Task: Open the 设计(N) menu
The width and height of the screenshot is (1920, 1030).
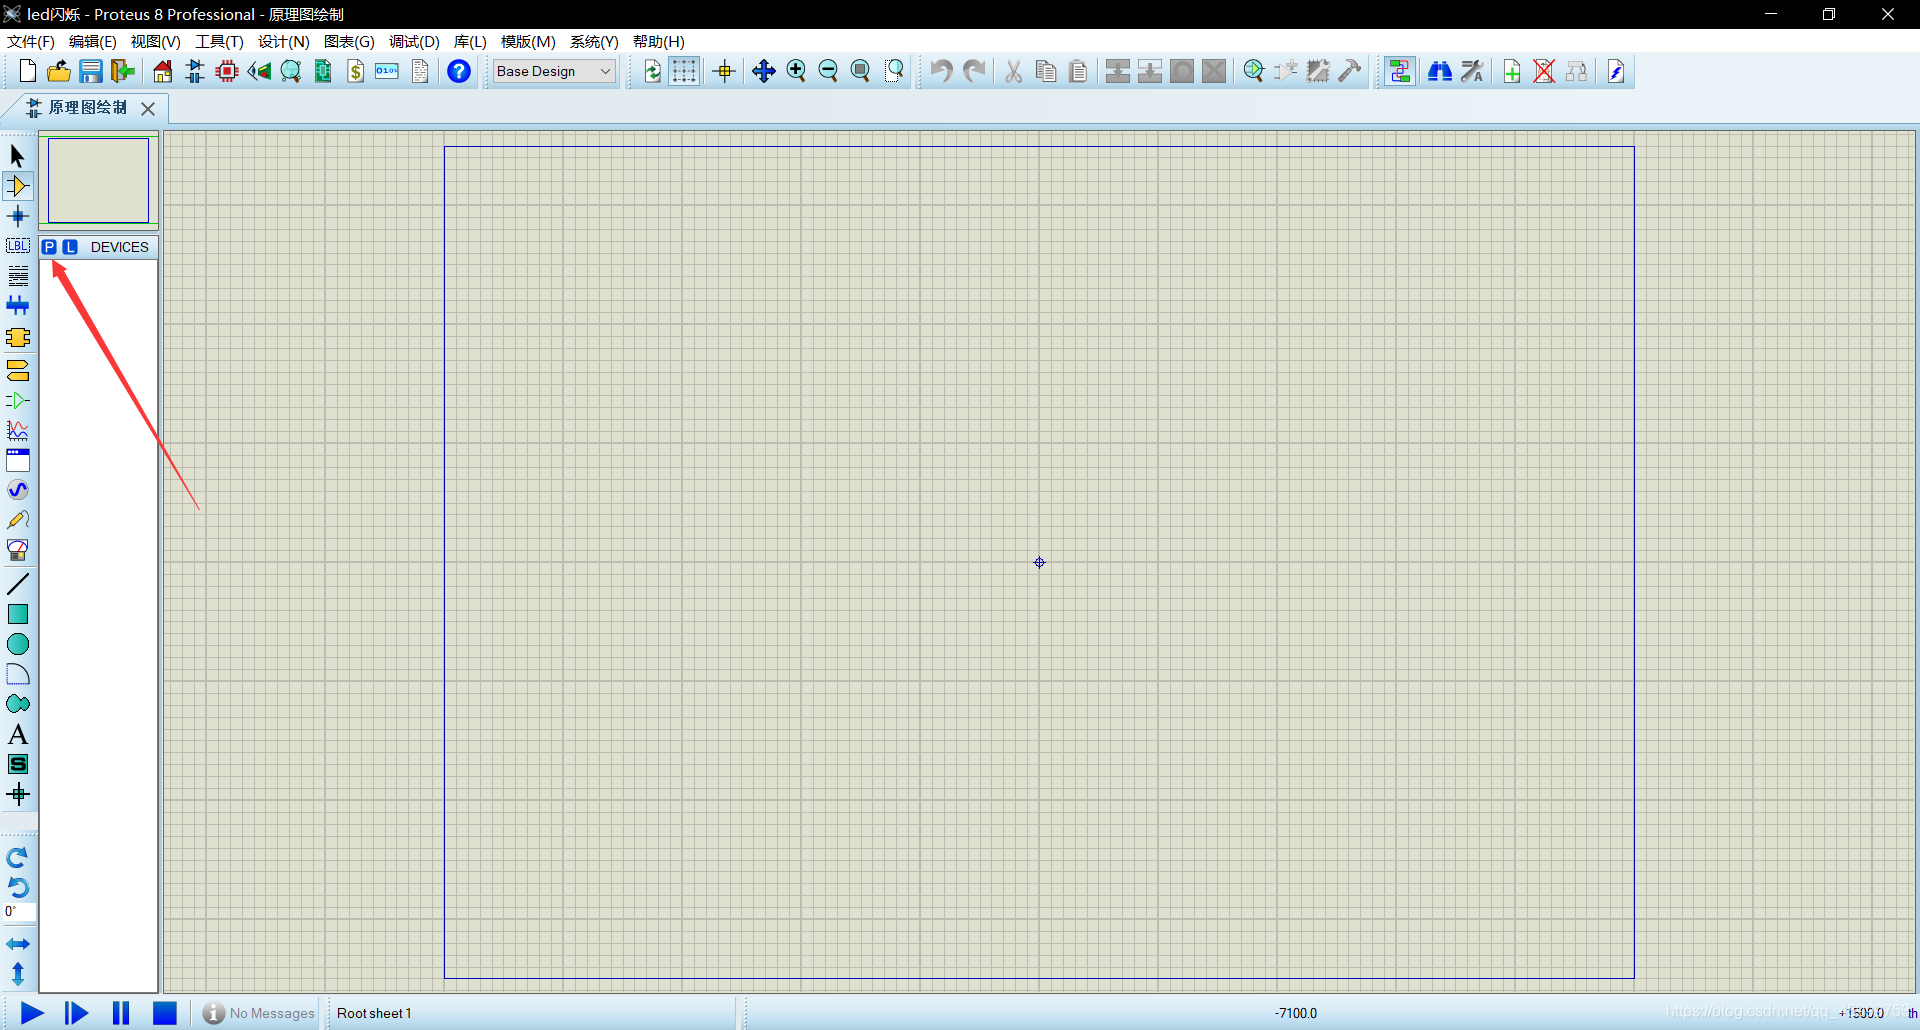Action: click(283, 41)
